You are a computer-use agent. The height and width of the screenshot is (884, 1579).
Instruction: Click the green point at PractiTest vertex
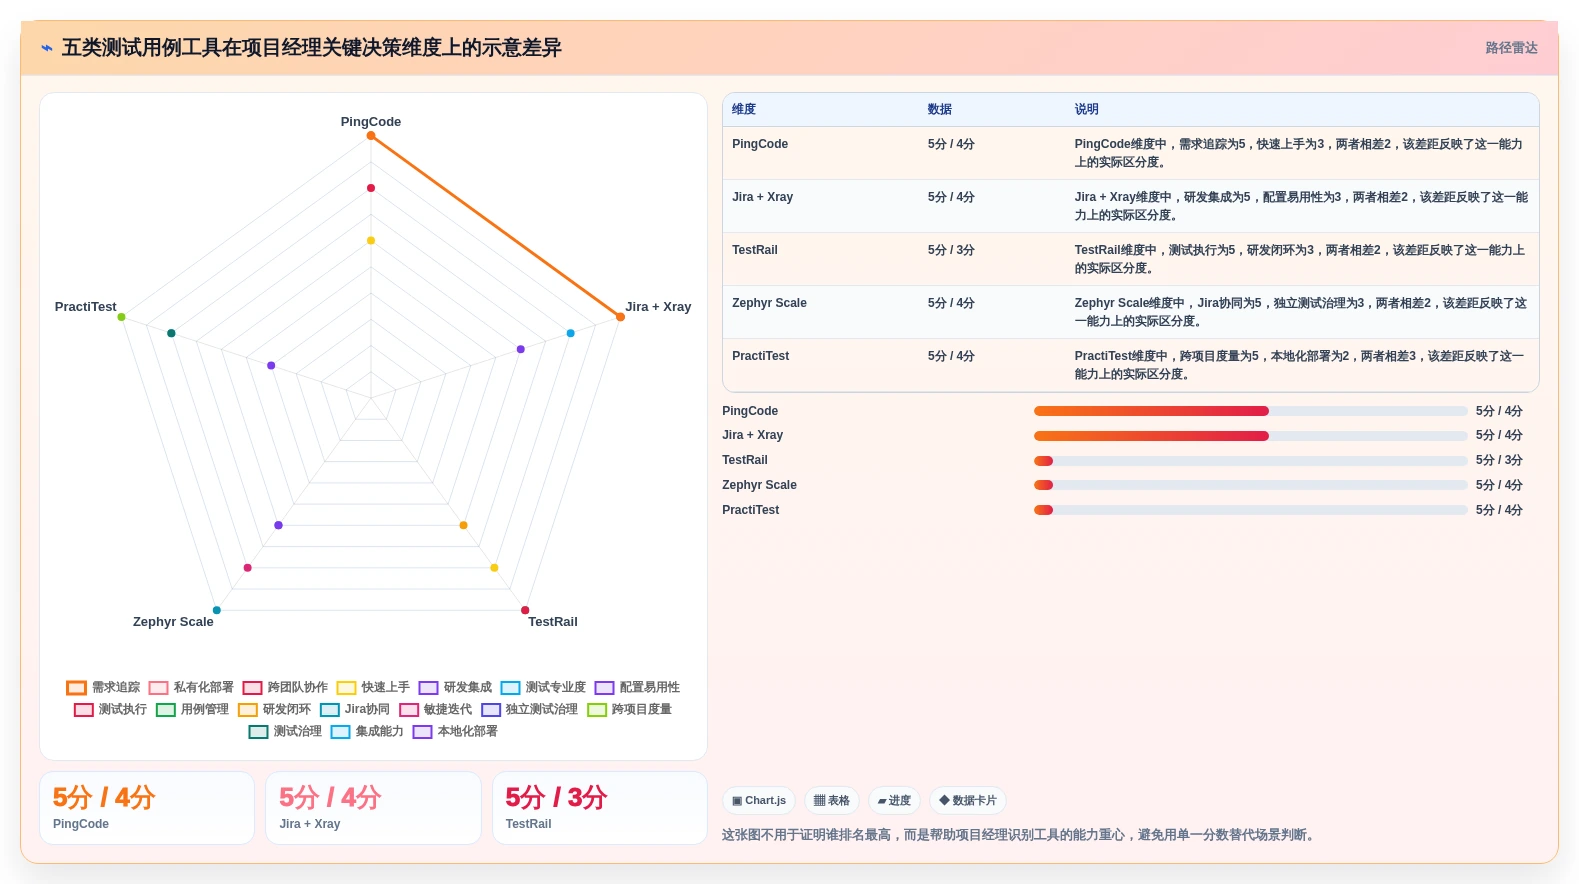click(x=122, y=317)
